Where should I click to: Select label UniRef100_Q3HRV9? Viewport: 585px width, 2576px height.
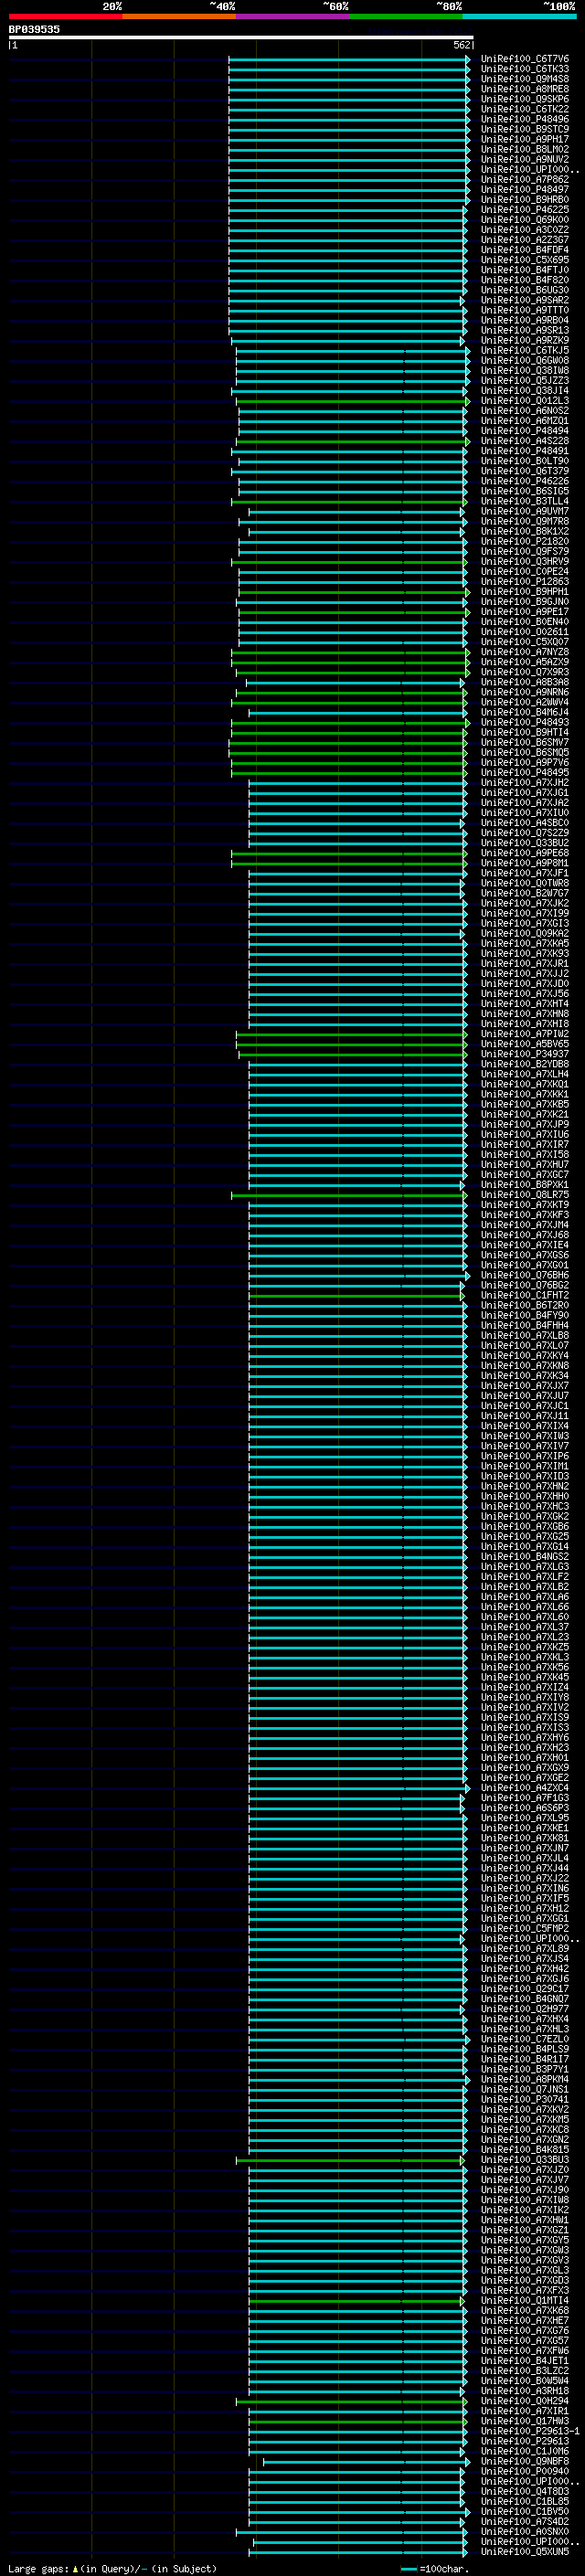pyautogui.click(x=525, y=562)
